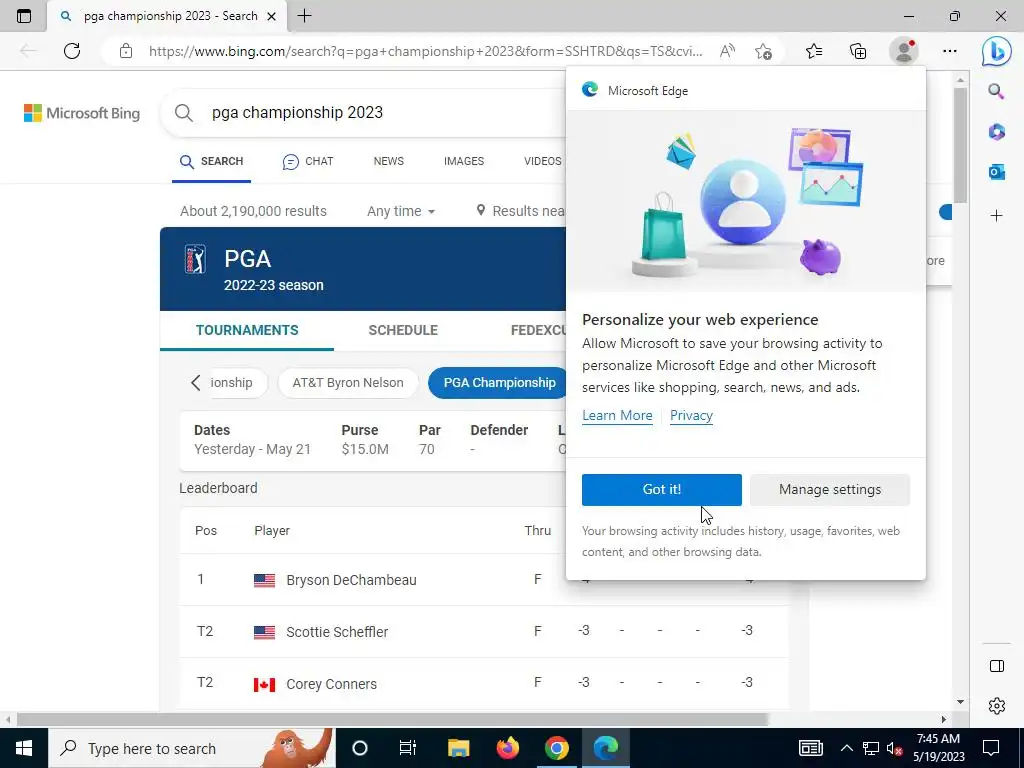
Task: View site information lock icon
Action: pyautogui.click(x=126, y=51)
